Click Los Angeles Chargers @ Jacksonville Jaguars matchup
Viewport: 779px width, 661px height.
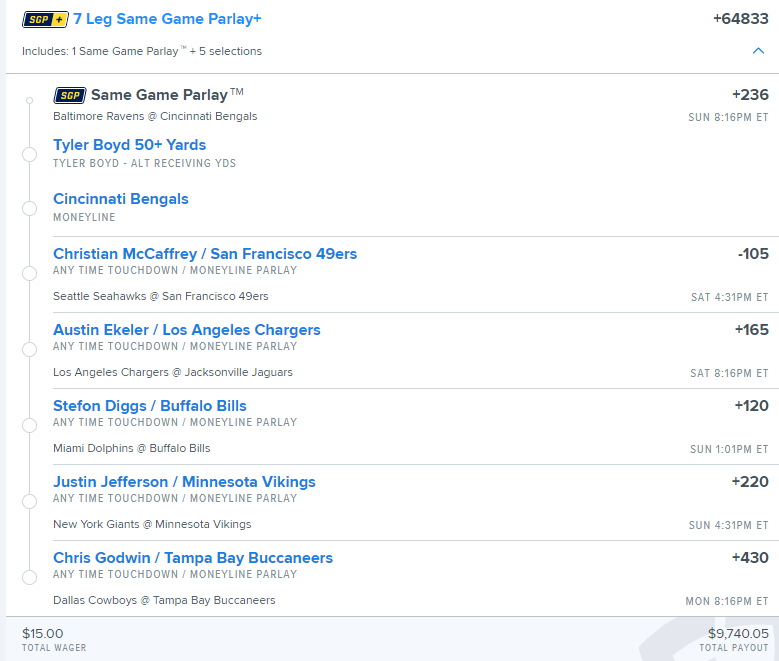173,372
